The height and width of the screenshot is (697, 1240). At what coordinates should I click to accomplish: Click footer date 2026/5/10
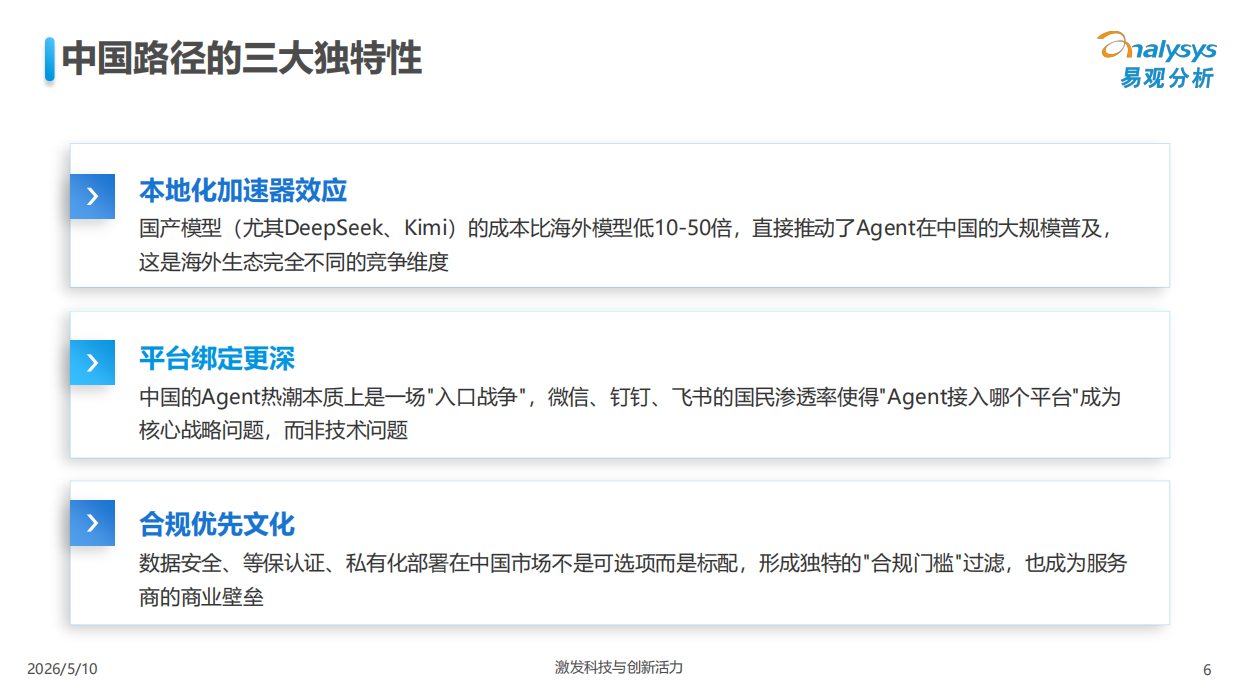point(62,669)
